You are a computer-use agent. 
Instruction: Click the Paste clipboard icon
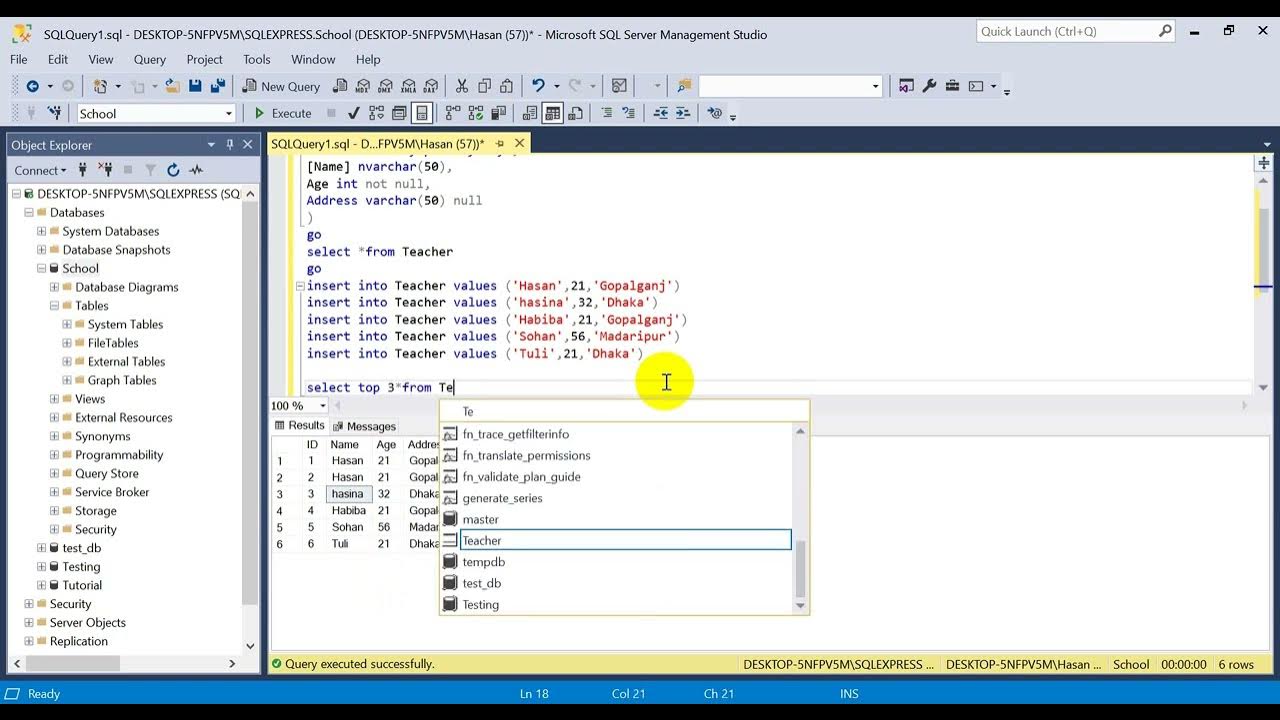(506, 86)
